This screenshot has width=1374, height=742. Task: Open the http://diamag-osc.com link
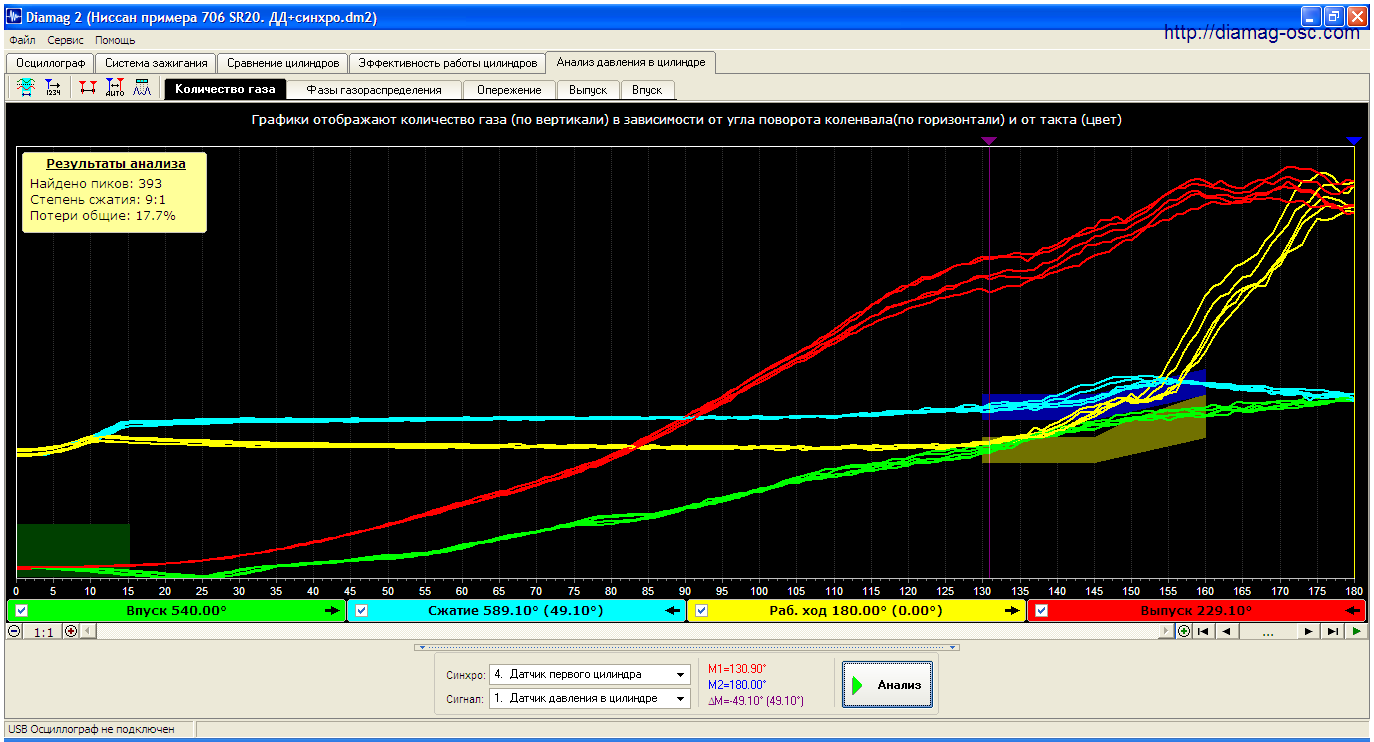1262,32
